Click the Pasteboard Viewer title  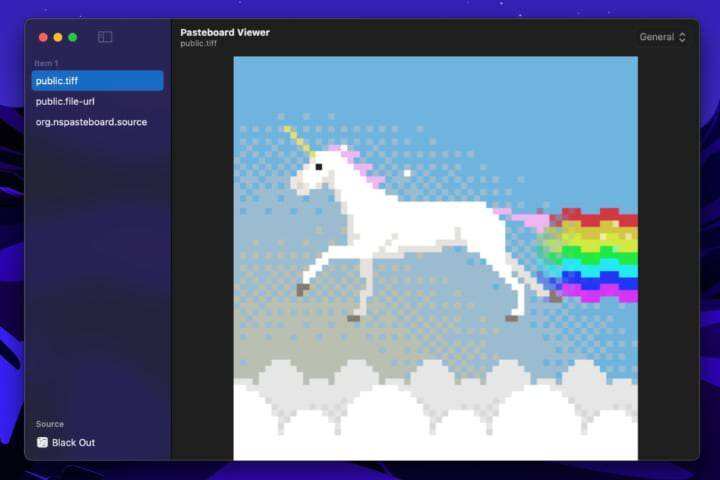[x=225, y=33]
